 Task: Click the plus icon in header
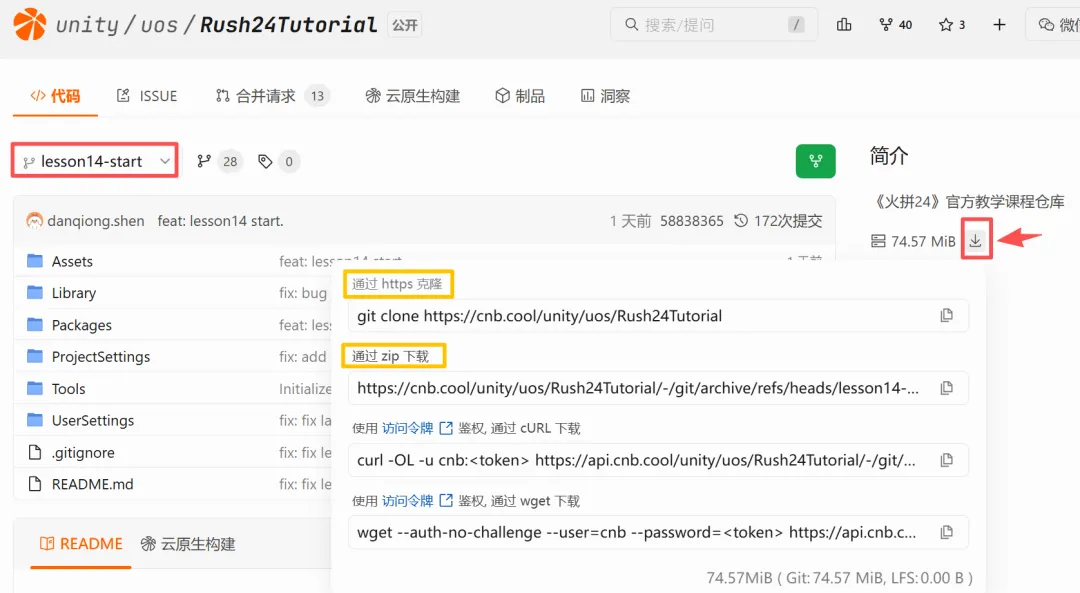tap(999, 25)
